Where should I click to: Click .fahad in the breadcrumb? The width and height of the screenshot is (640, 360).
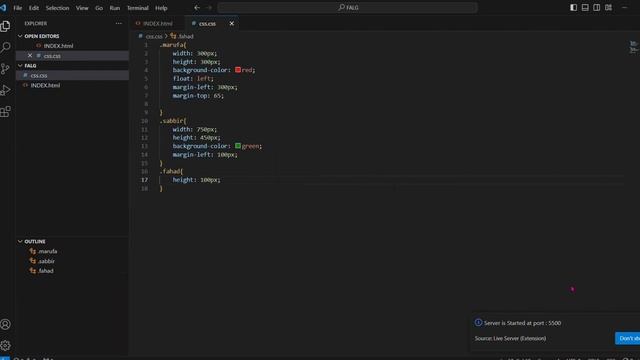186,36
